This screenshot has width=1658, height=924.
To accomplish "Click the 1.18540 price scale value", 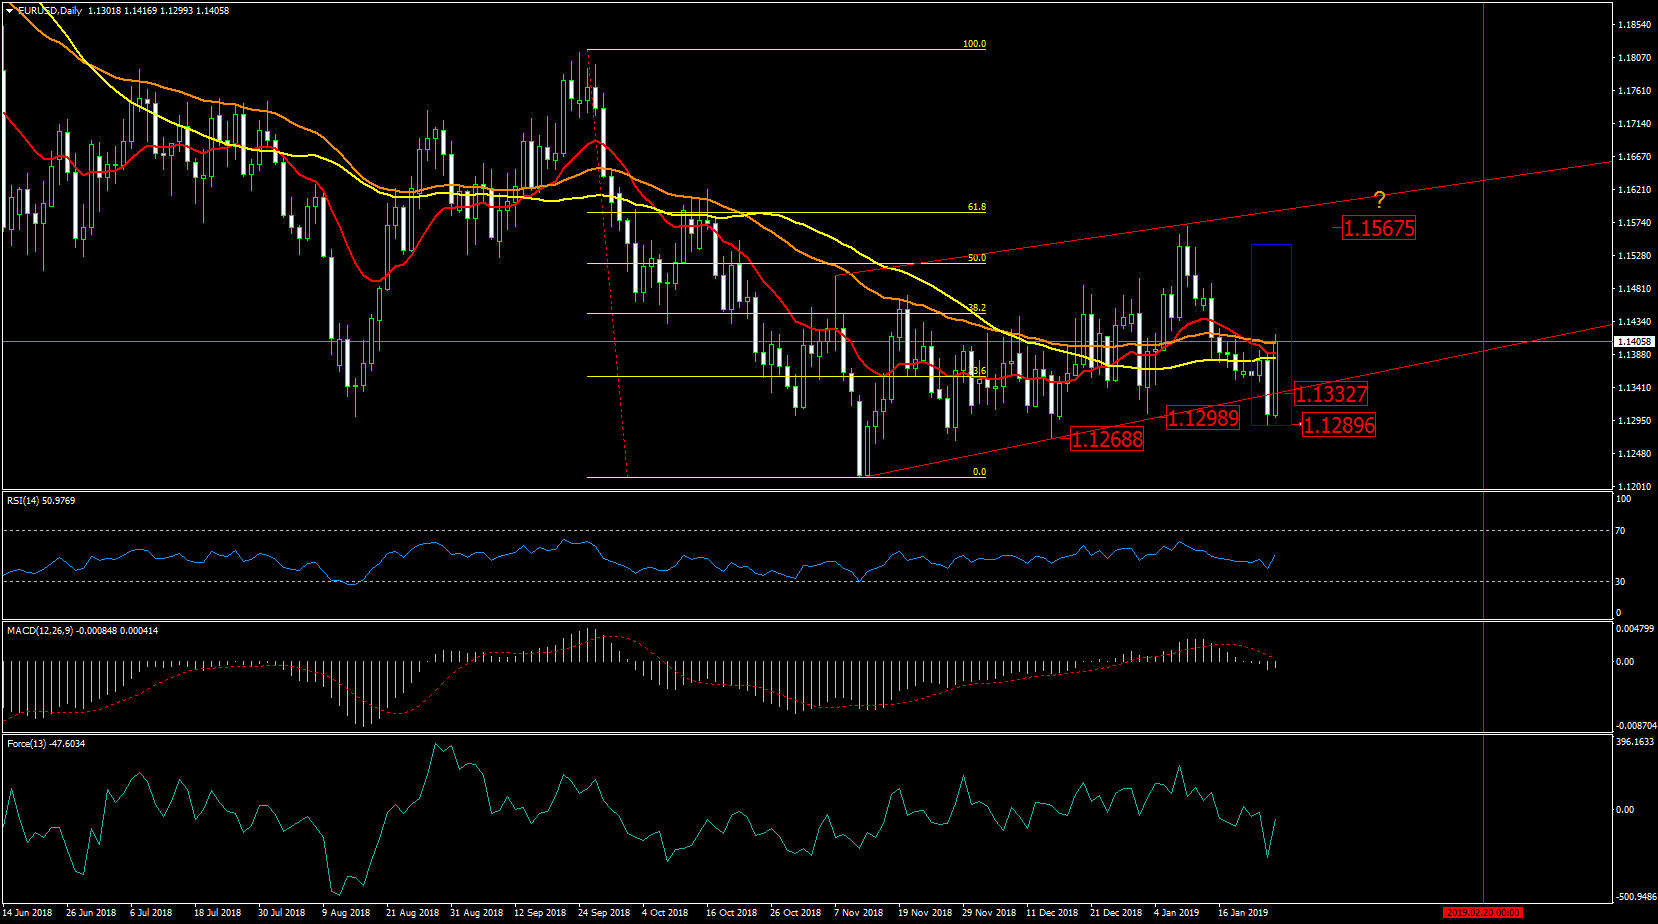I will (1634, 24).
